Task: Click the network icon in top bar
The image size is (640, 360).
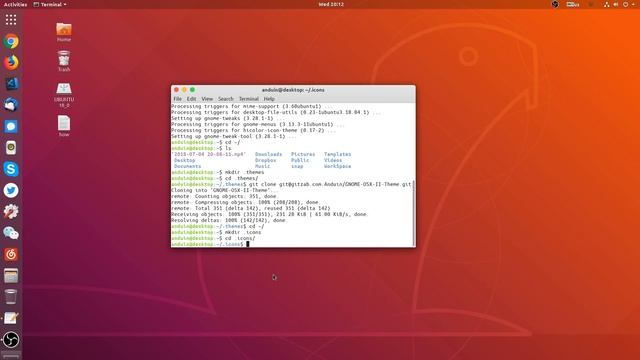Action: pyautogui.click(x=607, y=4)
